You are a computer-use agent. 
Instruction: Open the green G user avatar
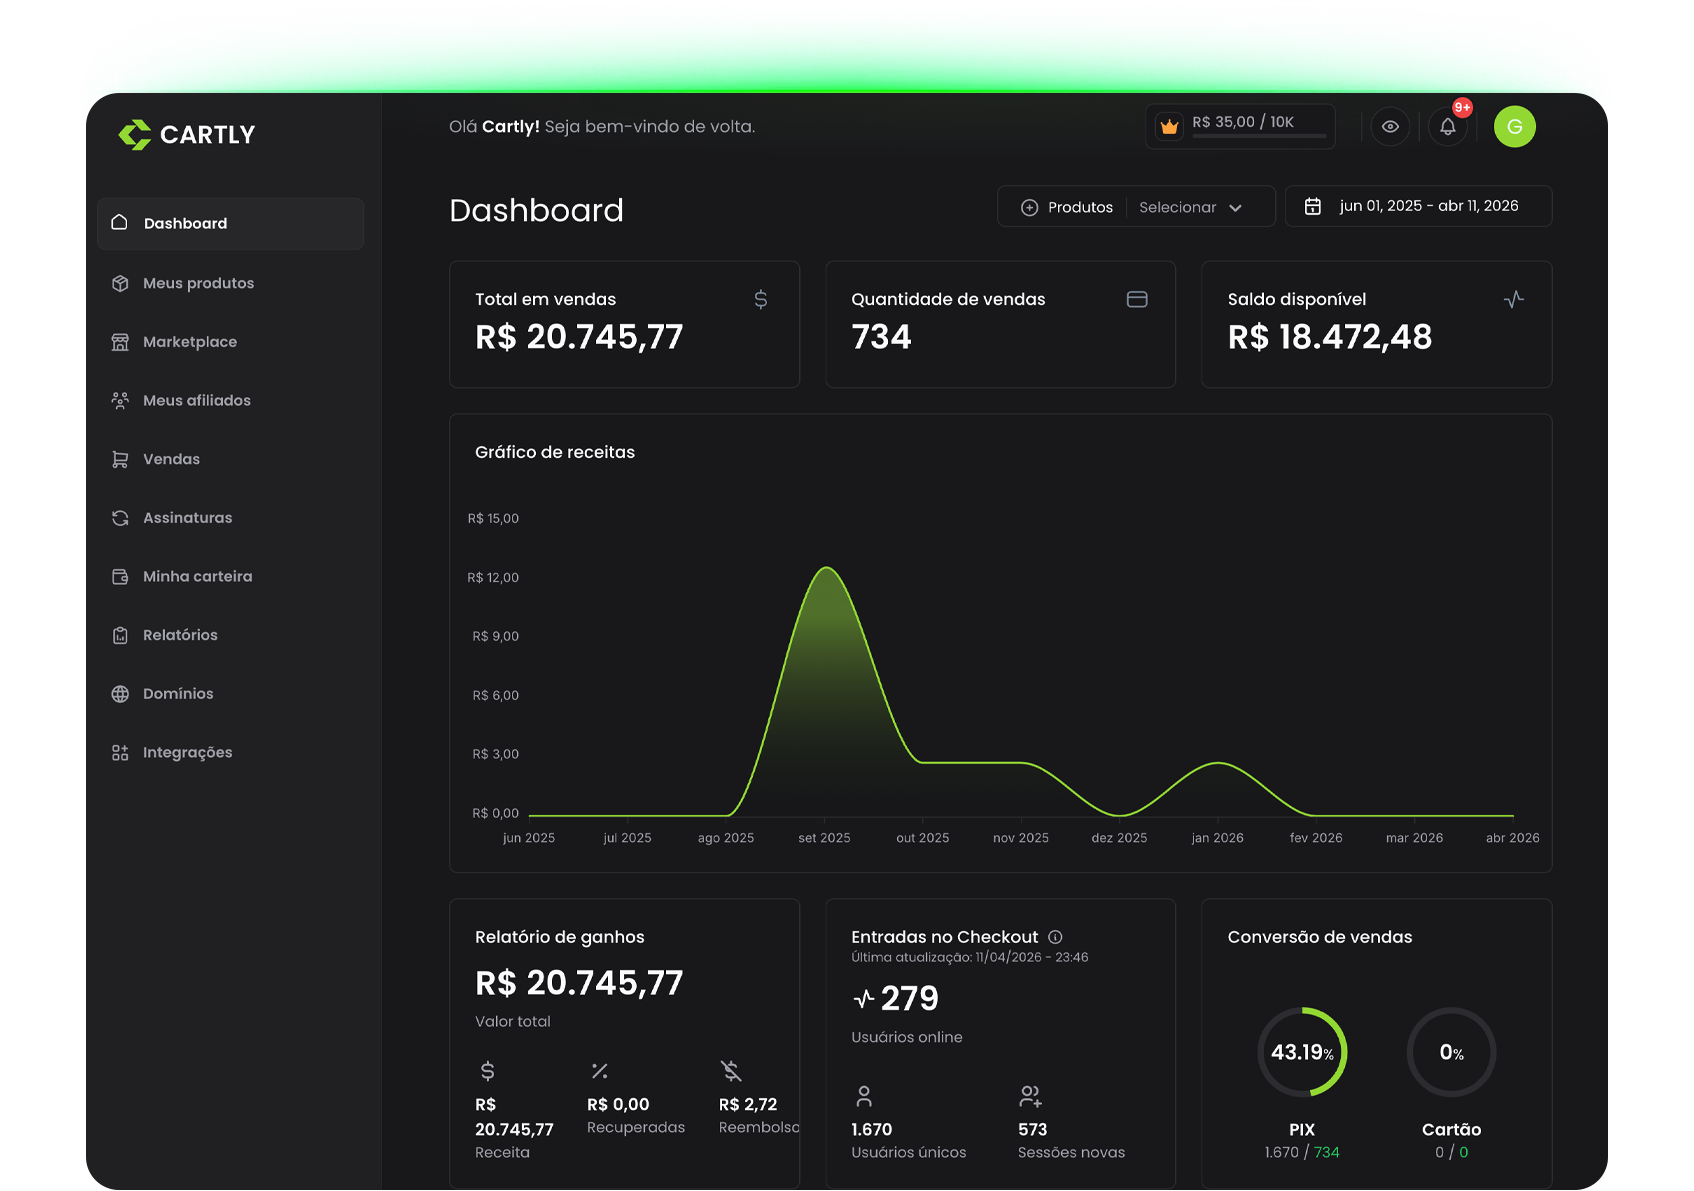(x=1514, y=127)
